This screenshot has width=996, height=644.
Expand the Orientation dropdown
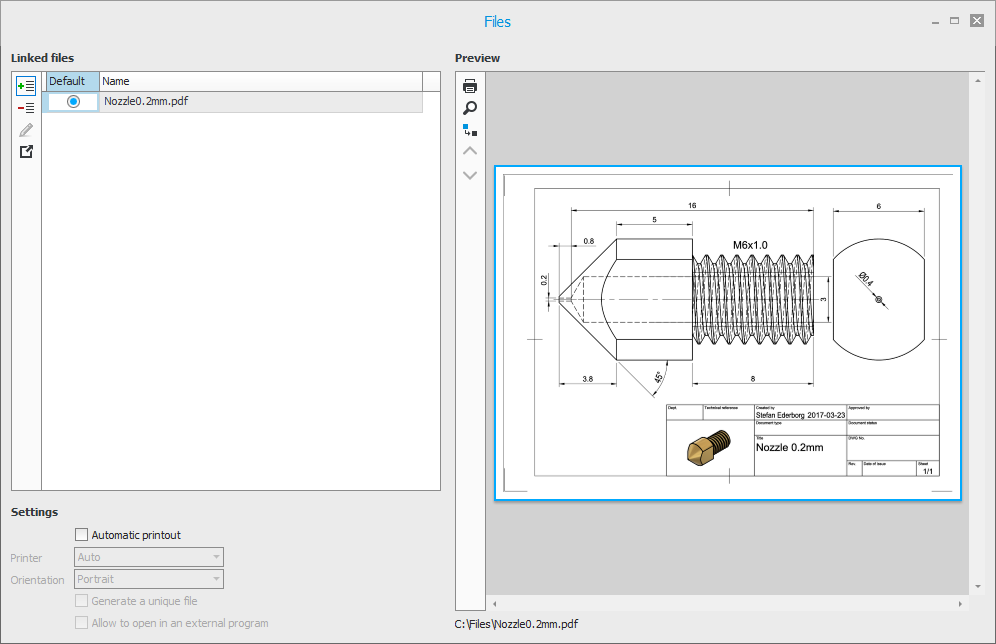click(x=149, y=579)
